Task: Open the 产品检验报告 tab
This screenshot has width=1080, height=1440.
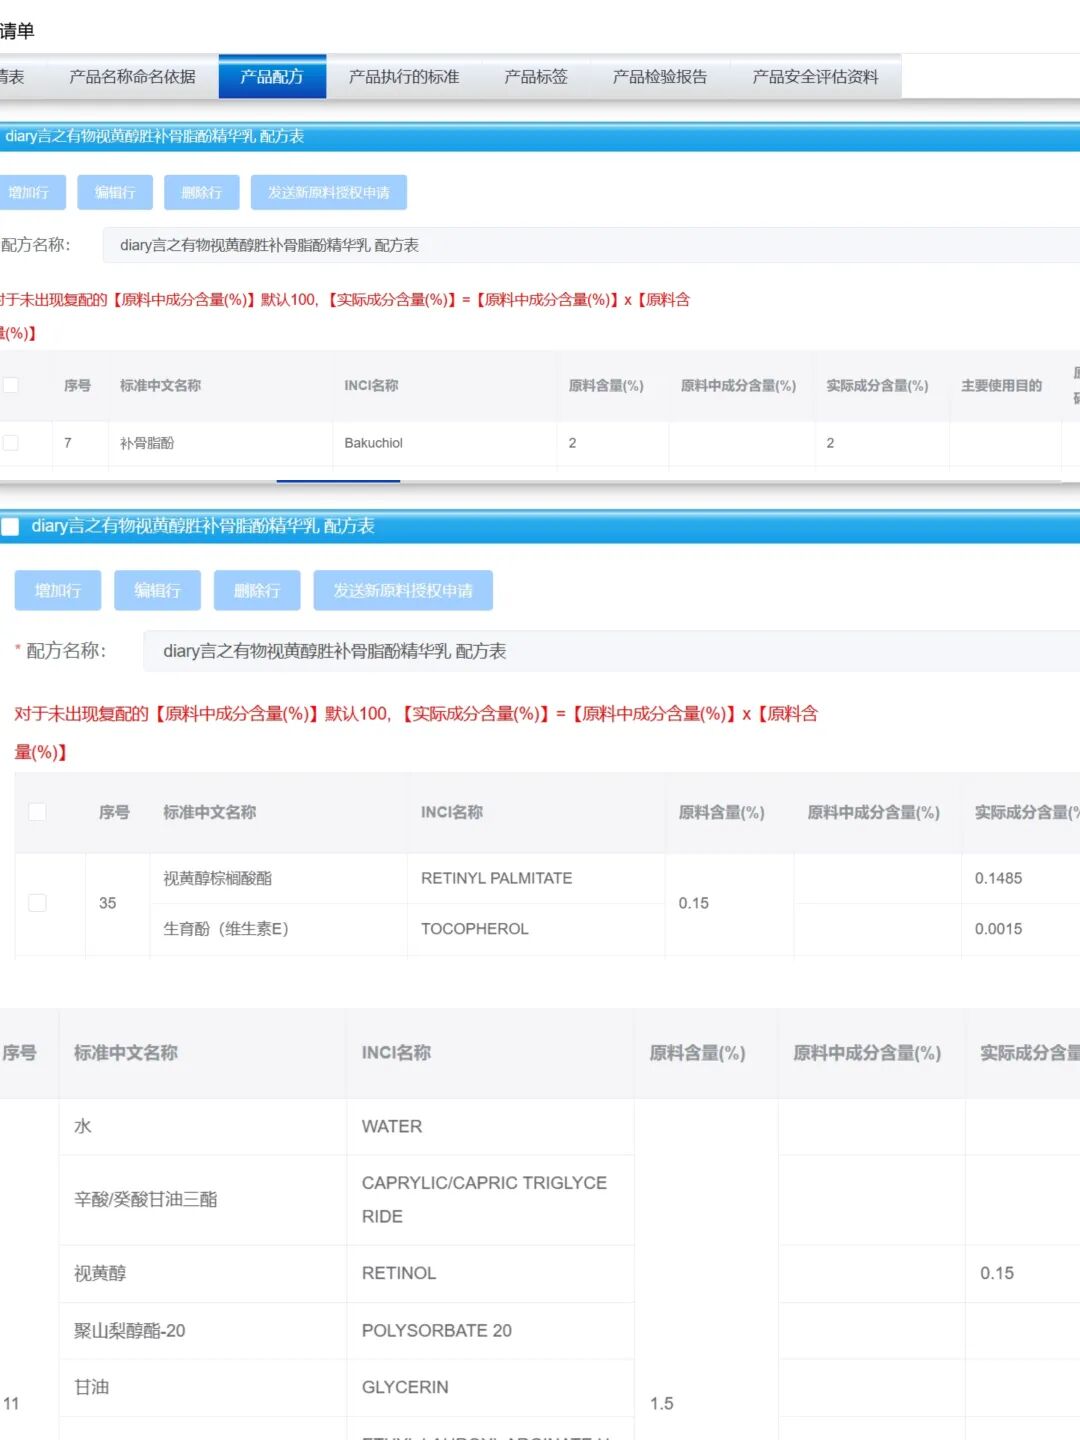Action: click(660, 77)
